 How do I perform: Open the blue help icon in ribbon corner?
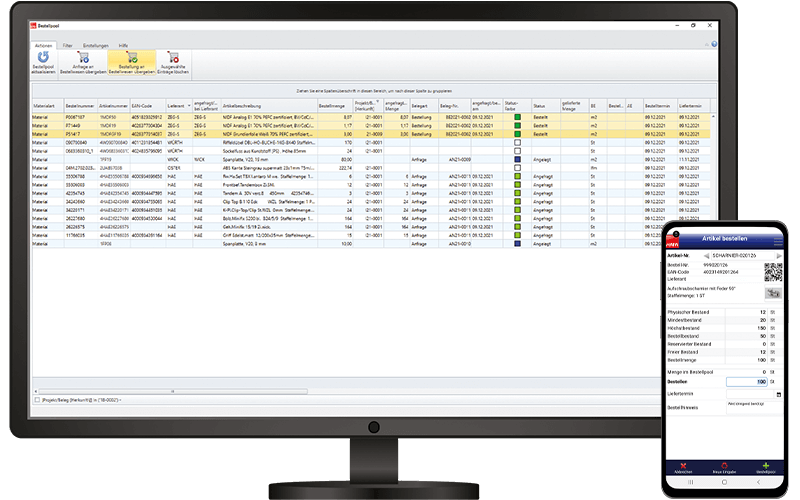pyautogui.click(x=714, y=44)
